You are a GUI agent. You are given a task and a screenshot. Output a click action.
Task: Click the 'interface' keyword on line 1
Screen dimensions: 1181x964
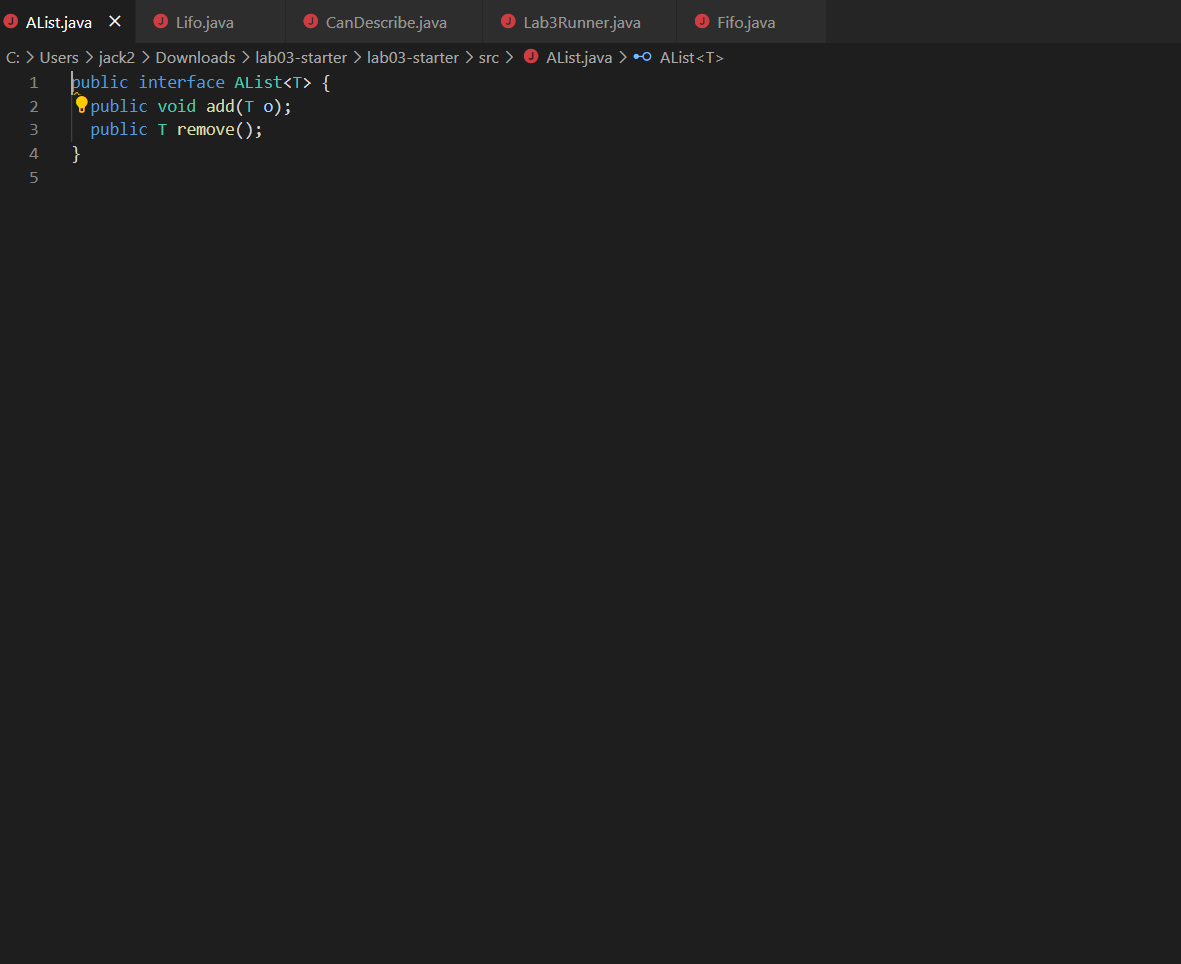(x=182, y=82)
